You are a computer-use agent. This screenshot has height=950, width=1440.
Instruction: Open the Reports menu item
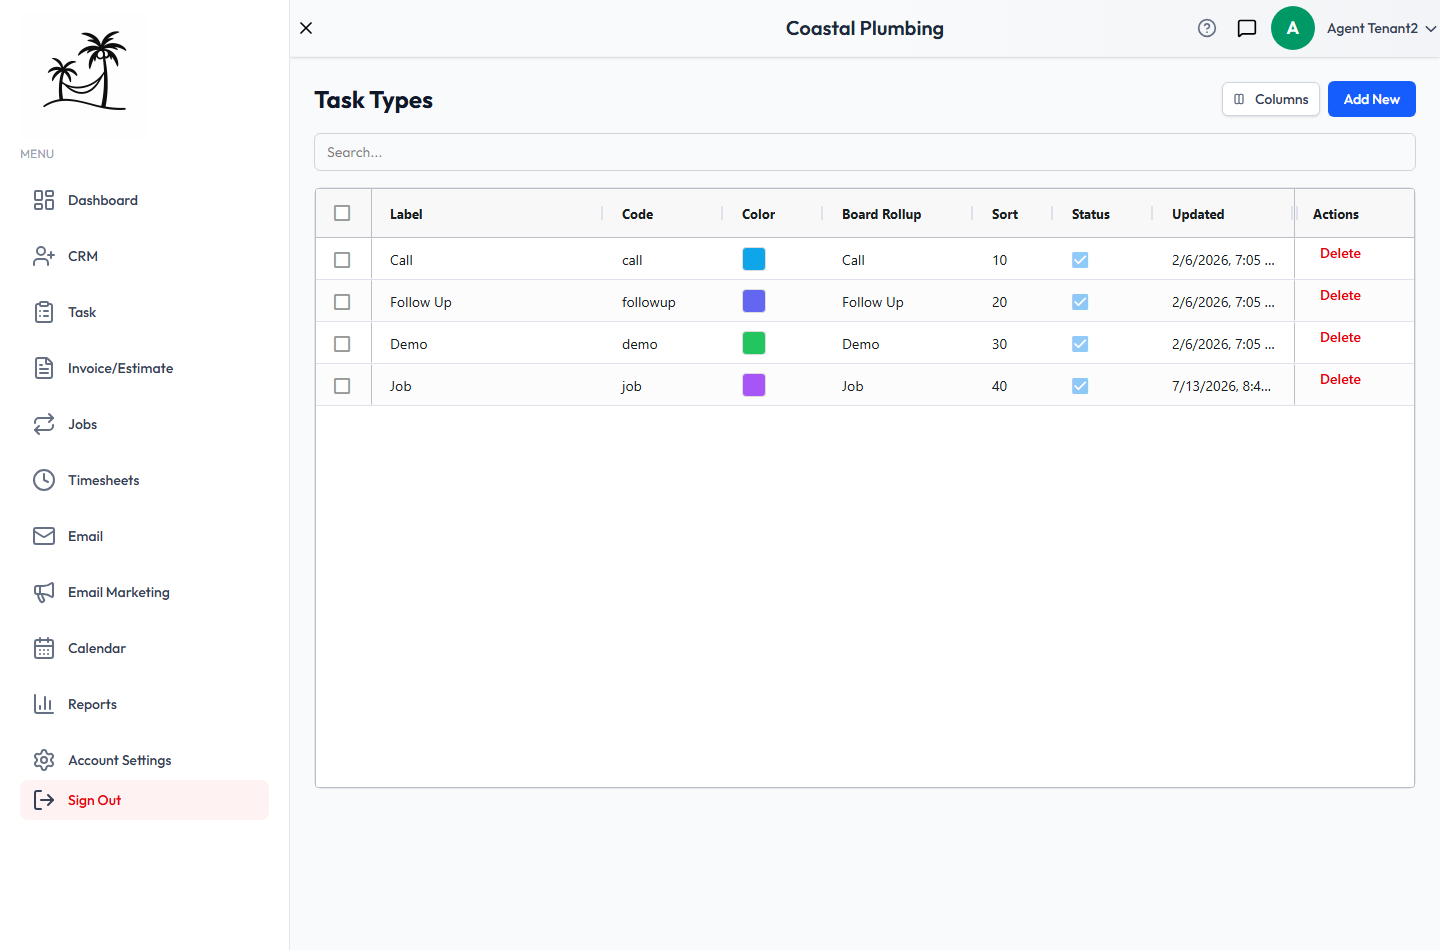pyautogui.click(x=144, y=704)
